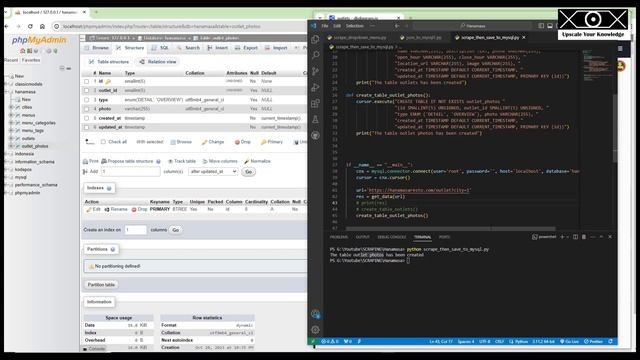Click the Prettier status bar item
Image resolution: width=640 pixels, height=360 pixels.
[x=593, y=341]
